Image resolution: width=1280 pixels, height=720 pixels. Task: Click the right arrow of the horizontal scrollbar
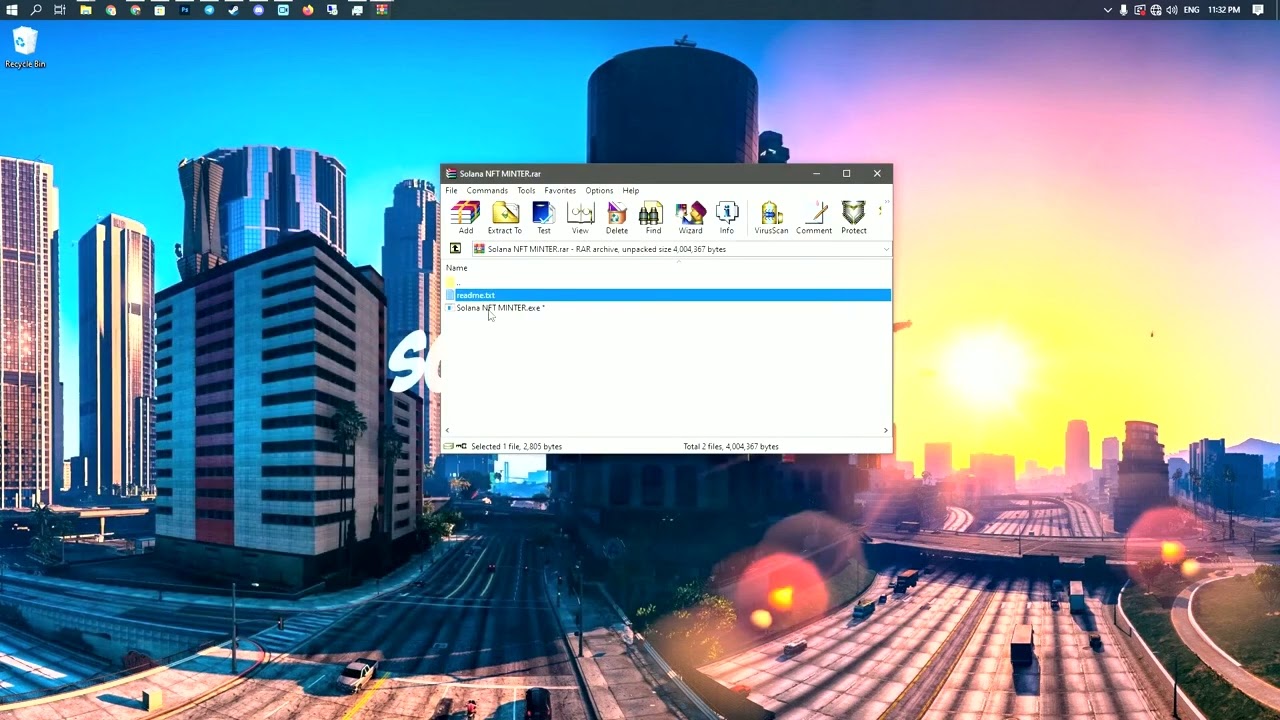(x=885, y=431)
